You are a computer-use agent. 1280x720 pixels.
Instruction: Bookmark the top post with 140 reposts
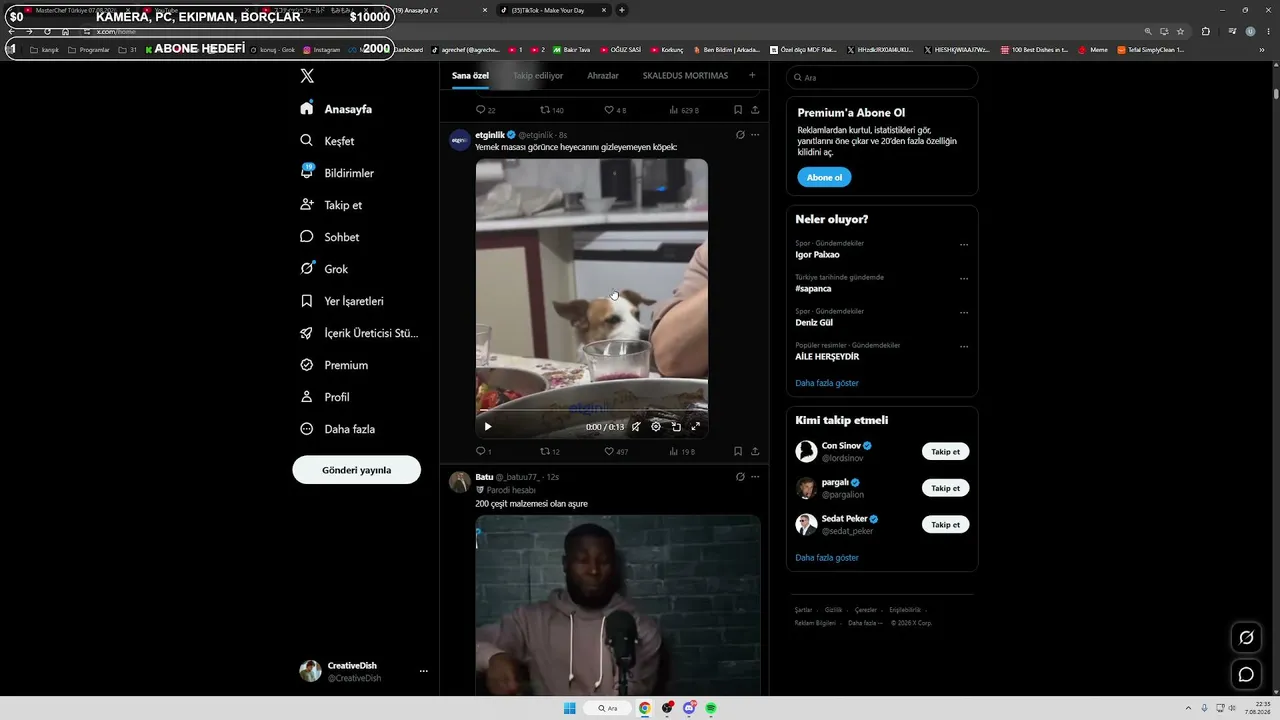point(738,110)
